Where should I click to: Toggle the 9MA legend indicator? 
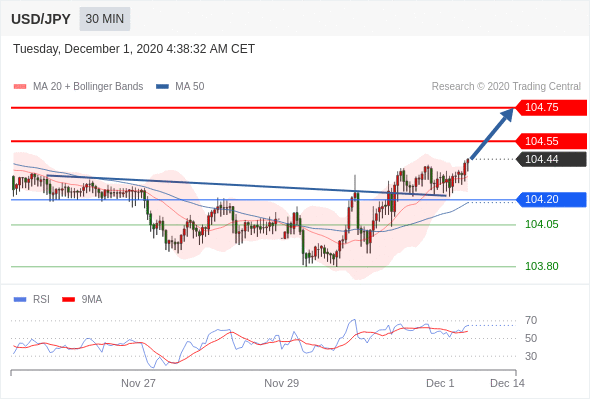click(68, 300)
